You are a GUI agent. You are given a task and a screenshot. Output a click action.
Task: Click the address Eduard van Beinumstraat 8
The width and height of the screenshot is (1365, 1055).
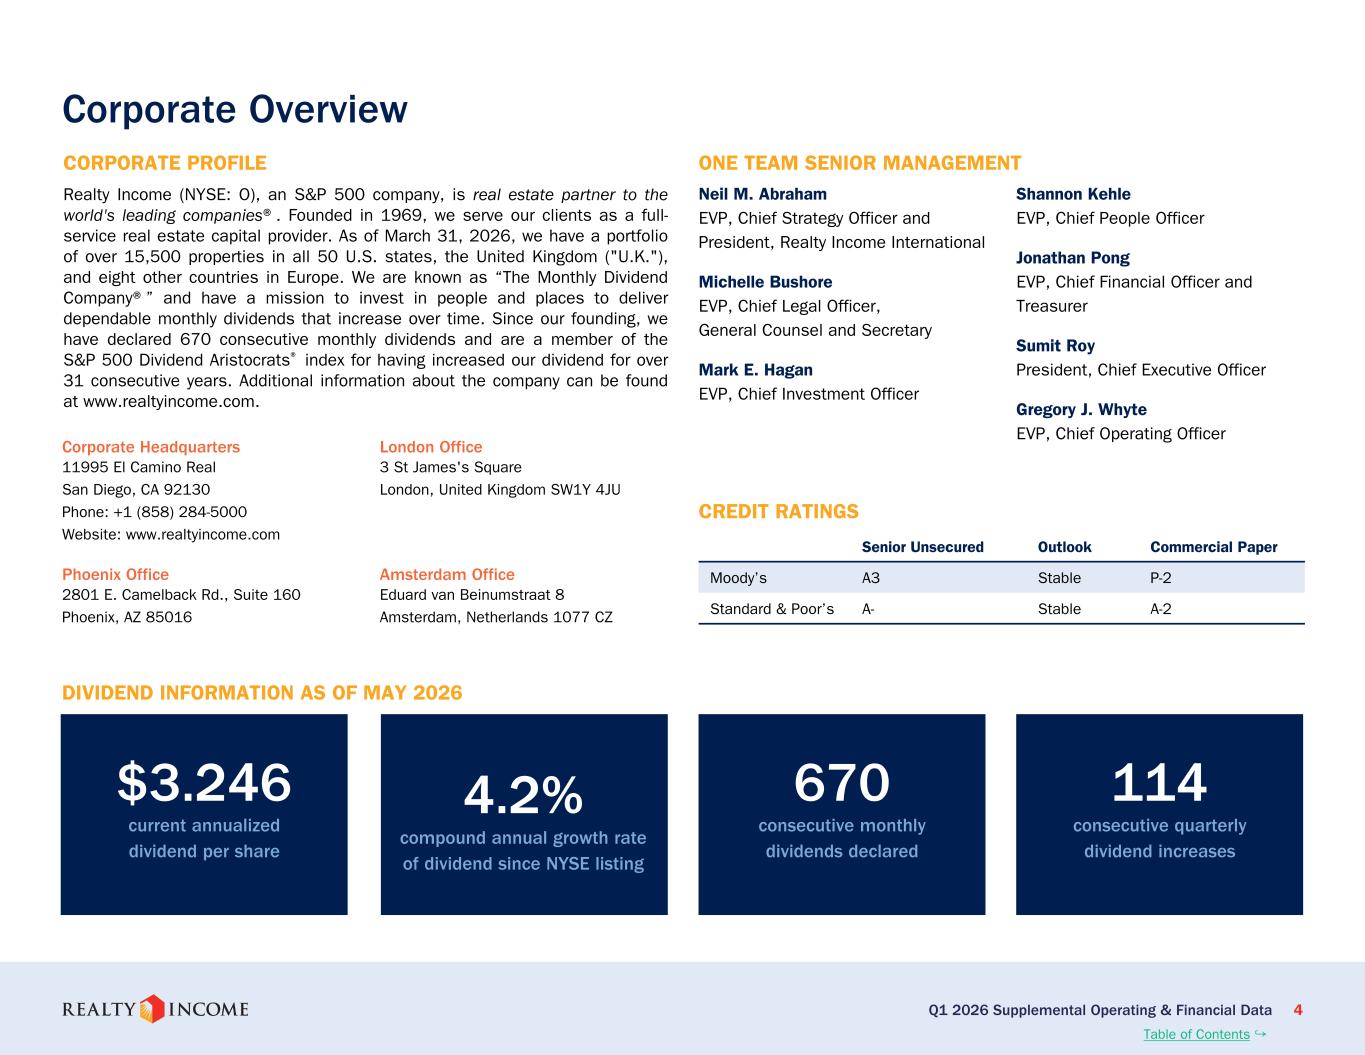click(472, 595)
